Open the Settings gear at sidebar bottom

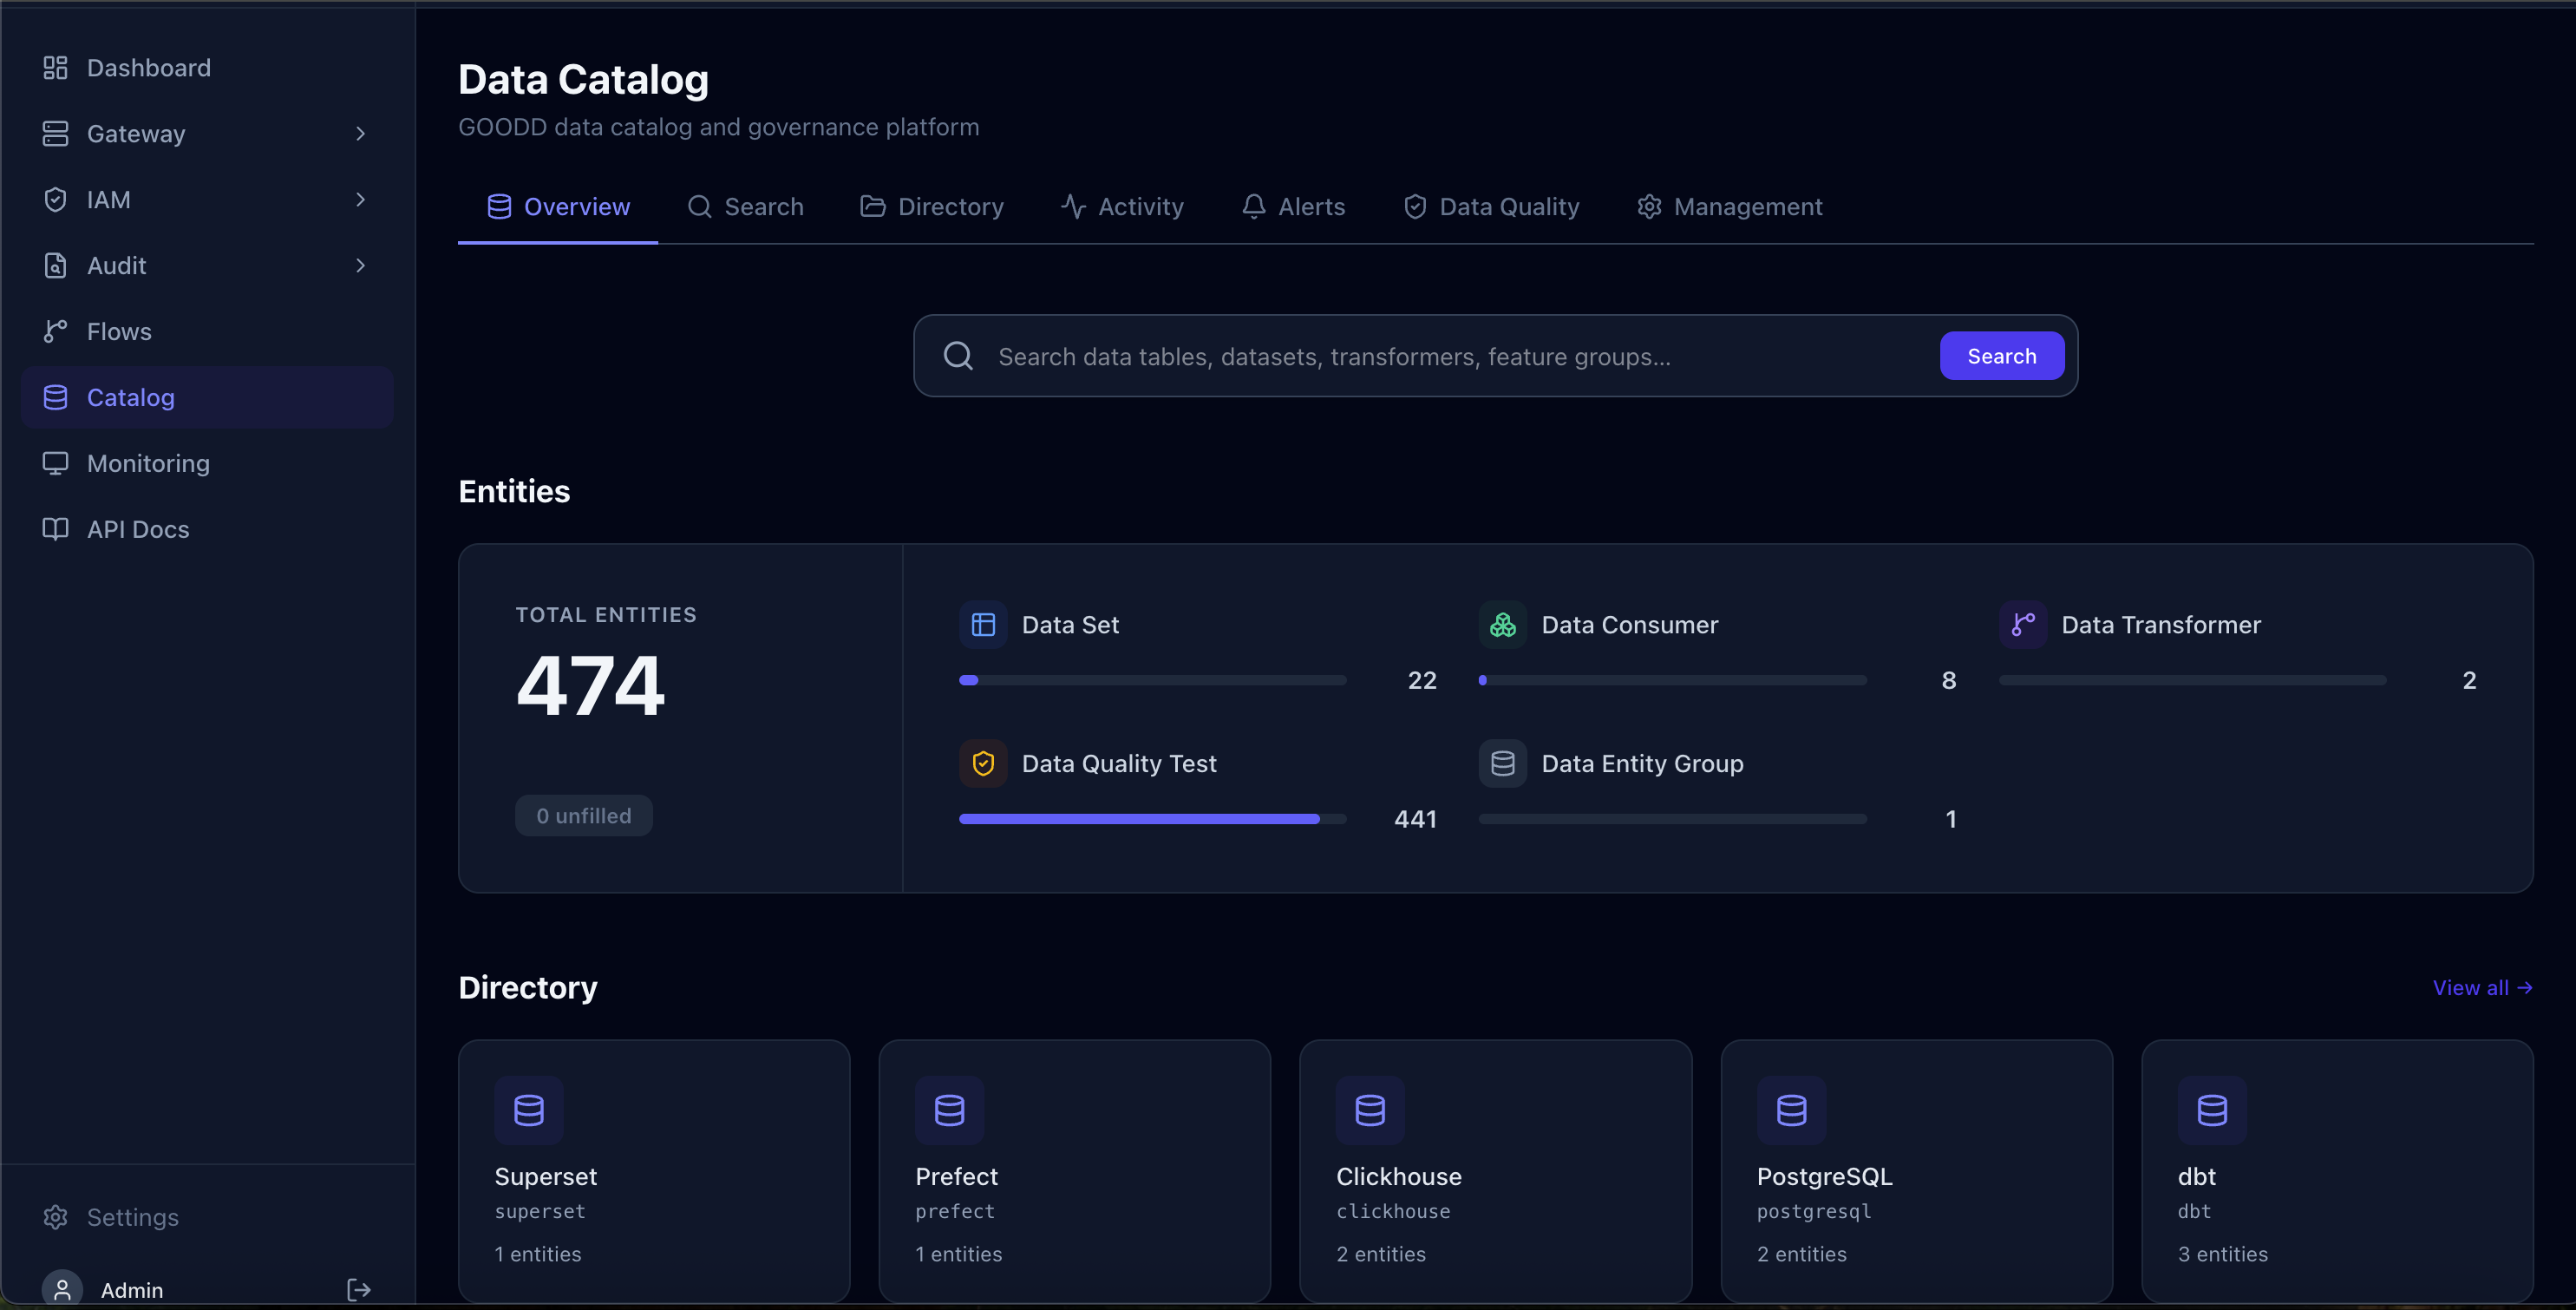tap(55, 1217)
